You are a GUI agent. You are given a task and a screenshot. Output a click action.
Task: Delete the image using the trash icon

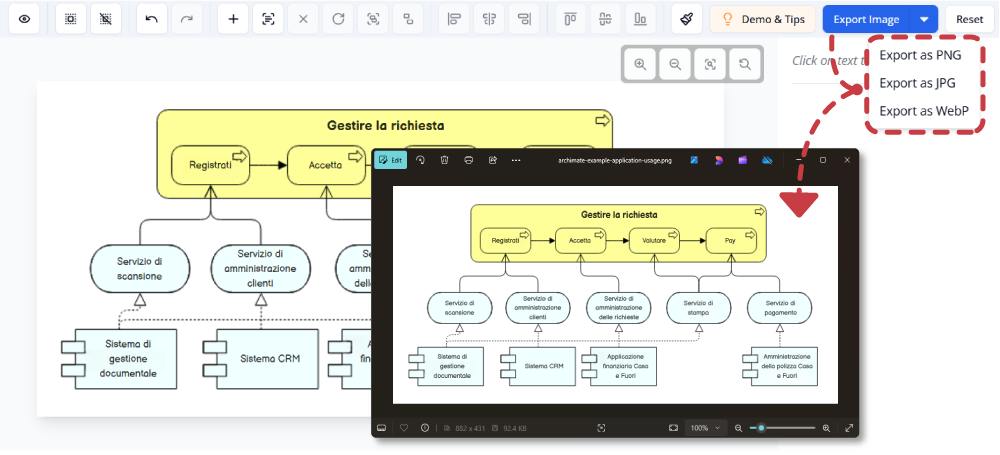pyautogui.click(x=444, y=160)
